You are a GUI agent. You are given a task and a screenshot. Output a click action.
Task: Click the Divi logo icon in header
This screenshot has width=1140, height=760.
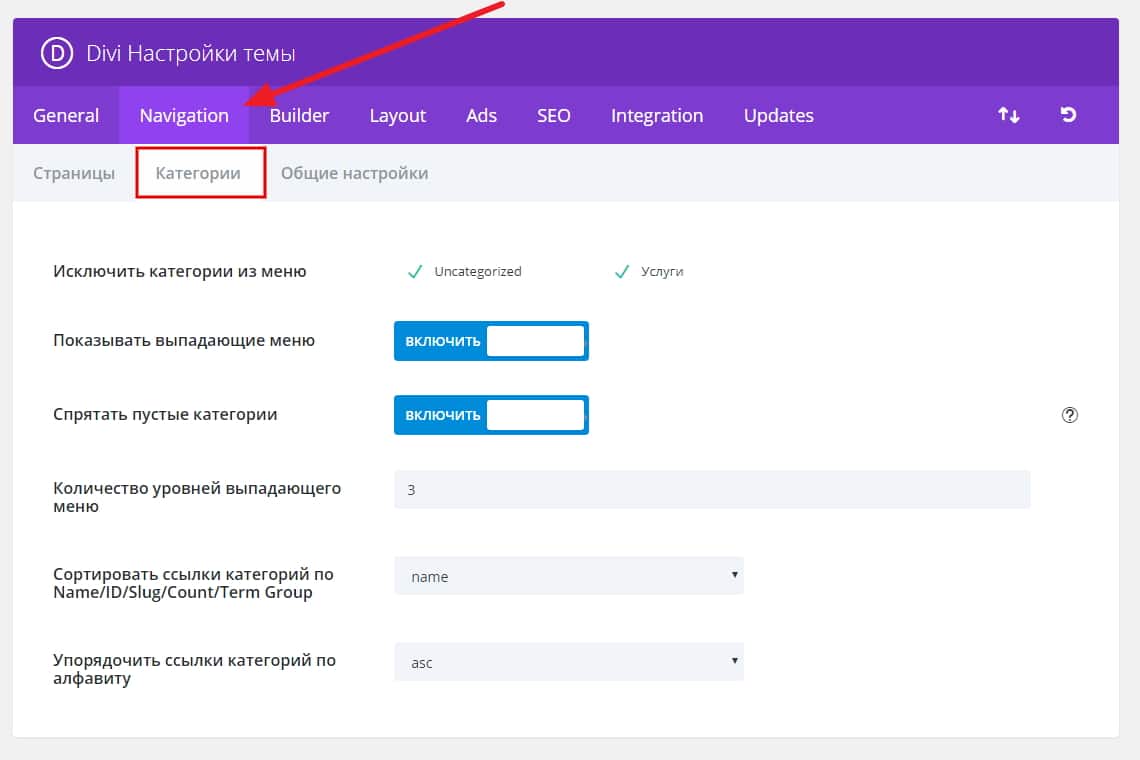click(54, 53)
